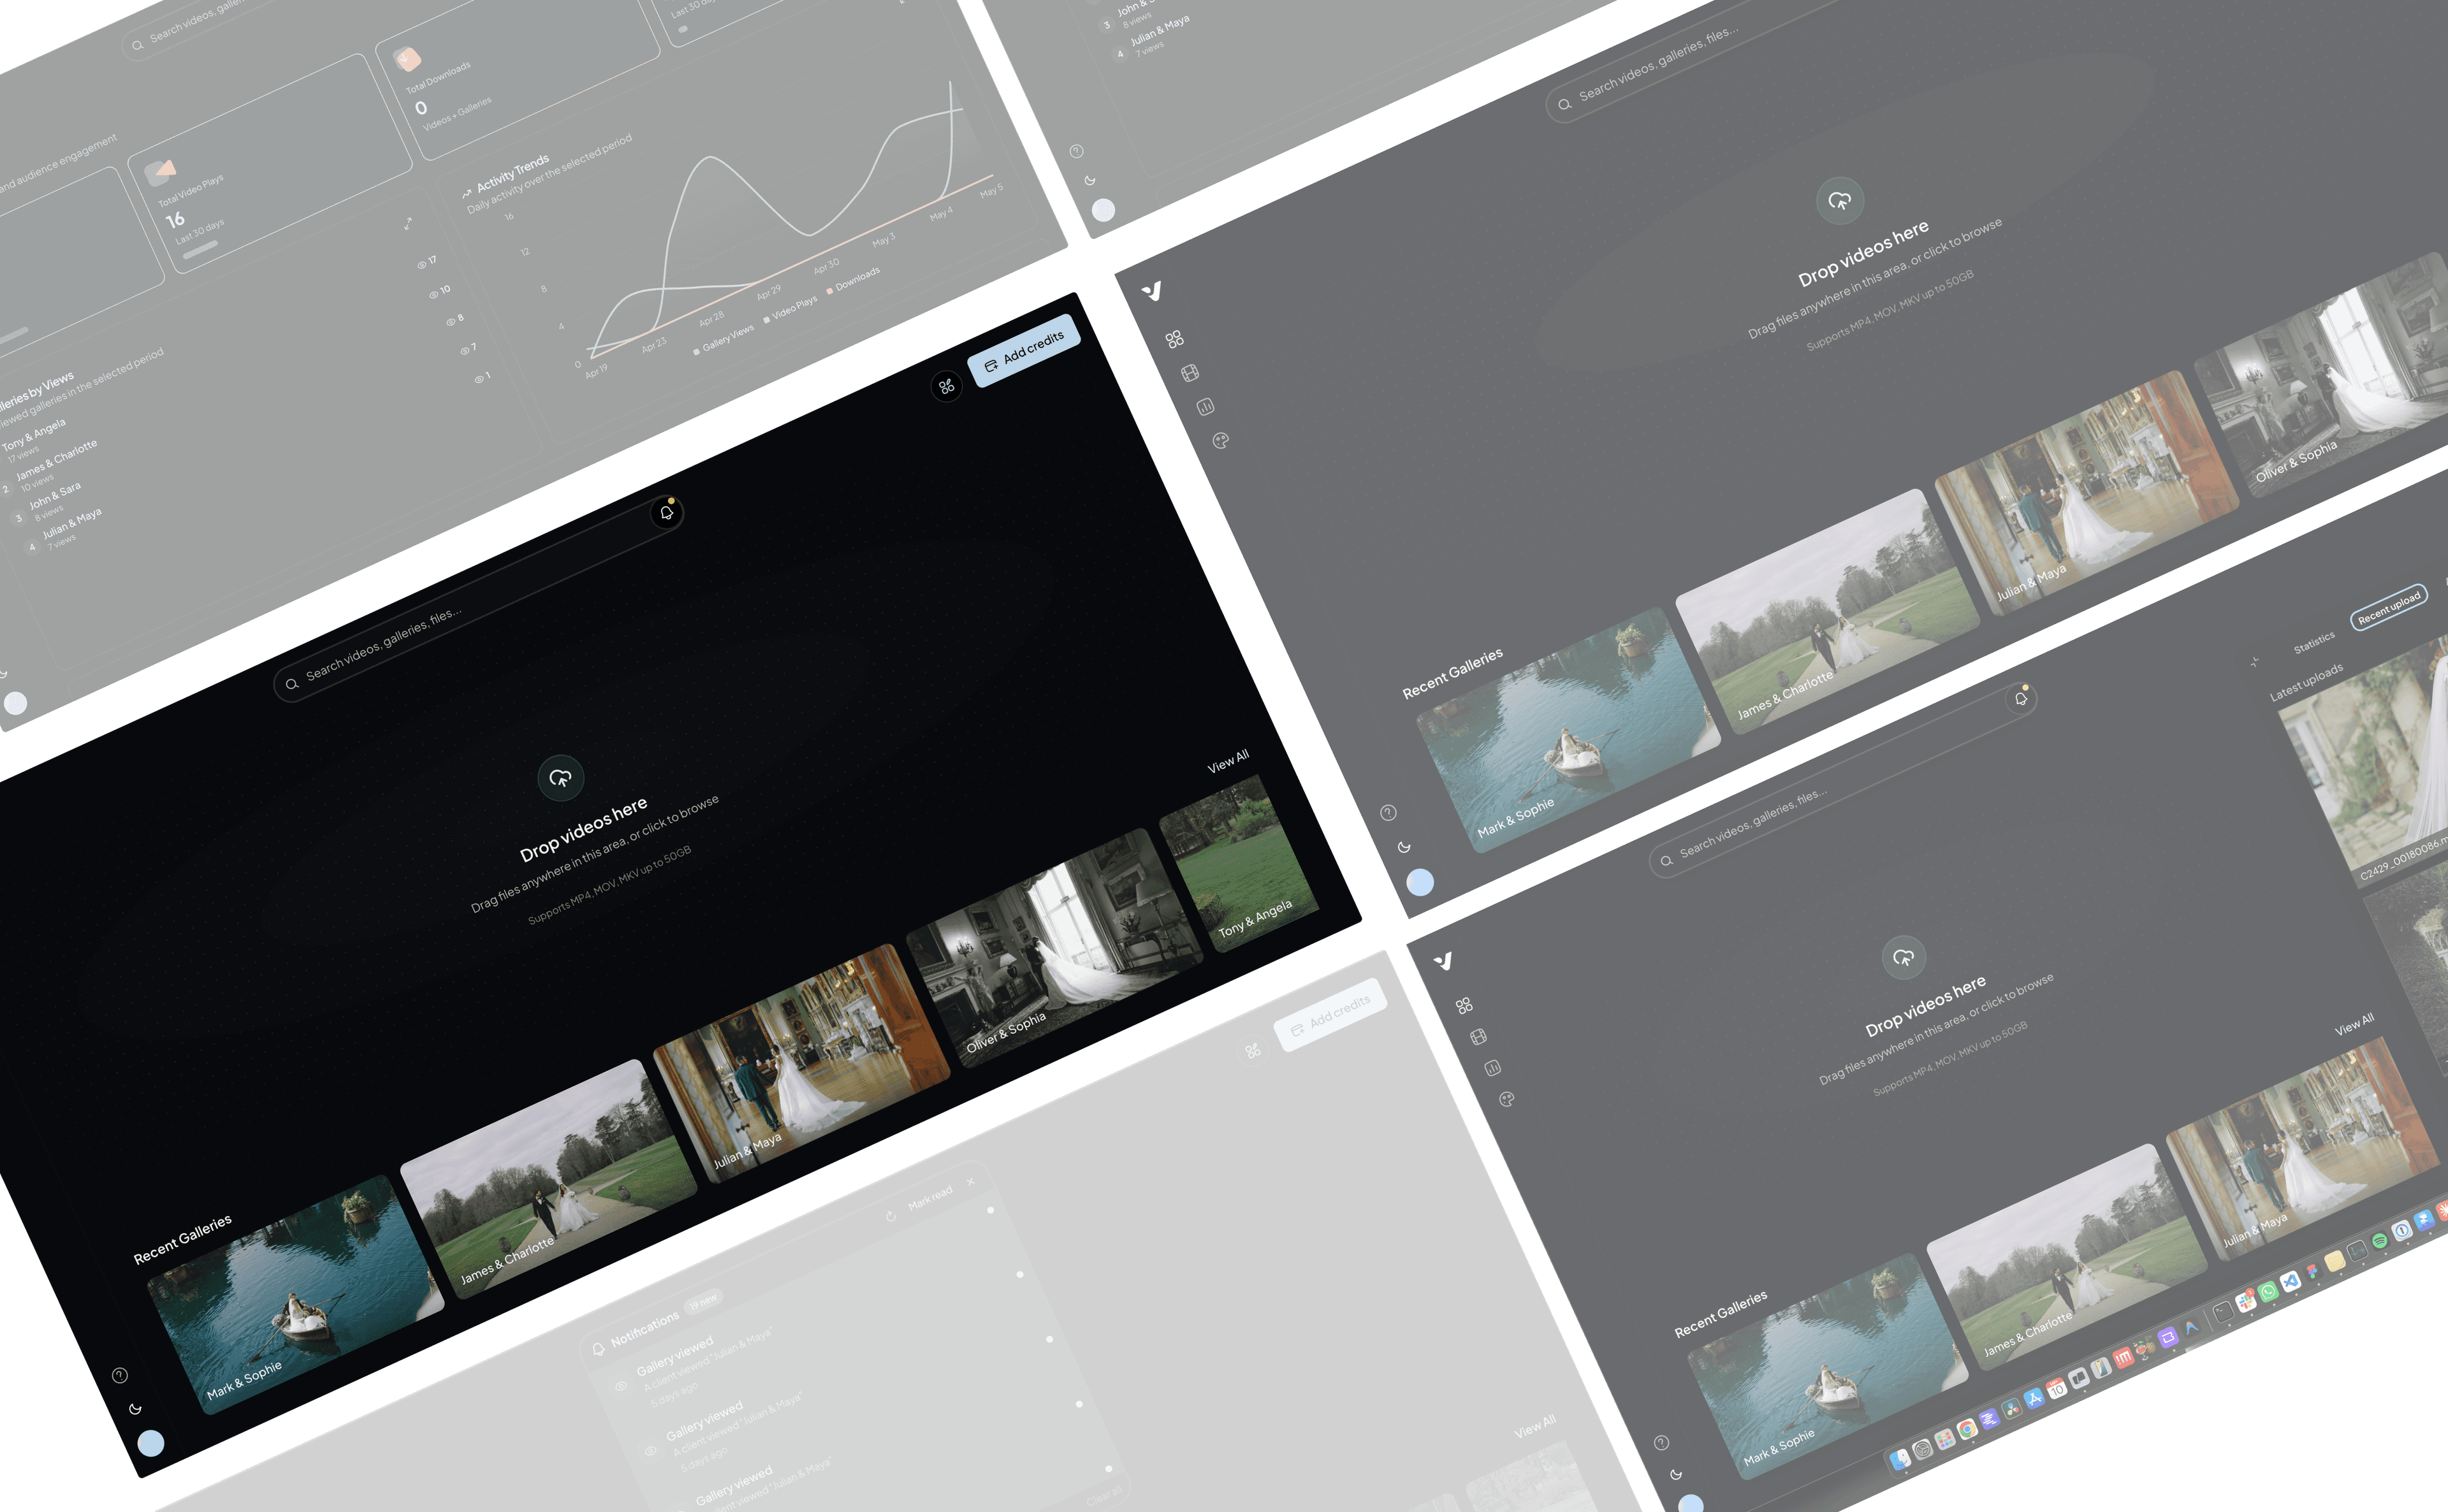The height and width of the screenshot is (1512, 2448).
Task: Toggle Gallery Views legend in Activity Trends chart
Action: coord(725,340)
